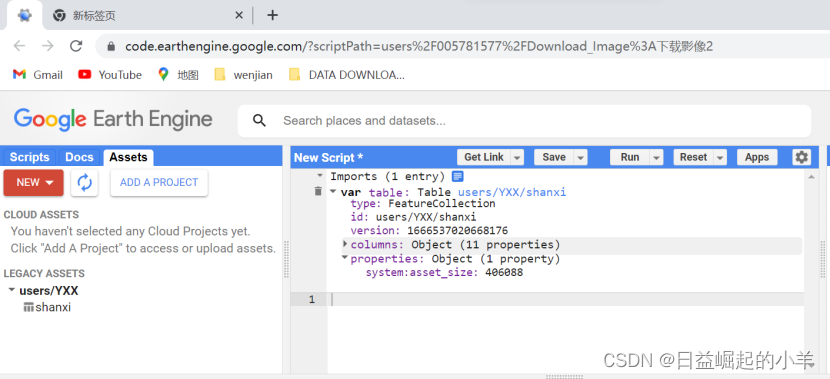The width and height of the screenshot is (830, 379).
Task: Open the 地图 maps bookmark
Action: tap(178, 75)
